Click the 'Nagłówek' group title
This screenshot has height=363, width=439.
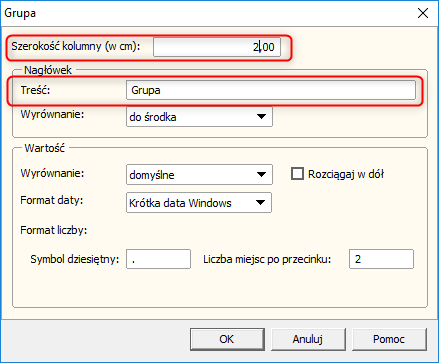48,70
